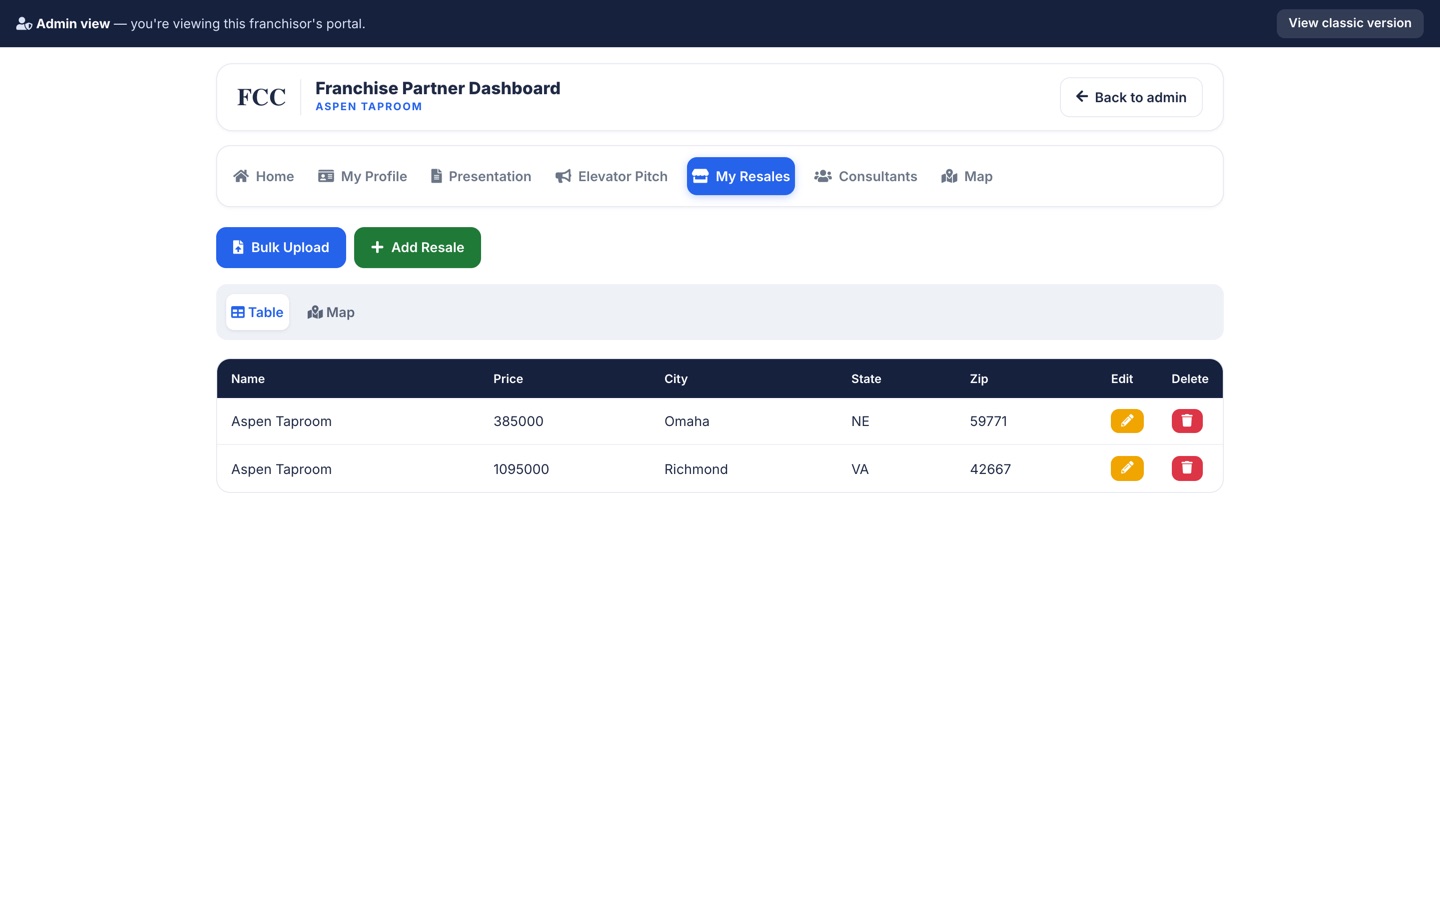Select the My Resales tab
Image resolution: width=1440 pixels, height=900 pixels.
coord(741,176)
